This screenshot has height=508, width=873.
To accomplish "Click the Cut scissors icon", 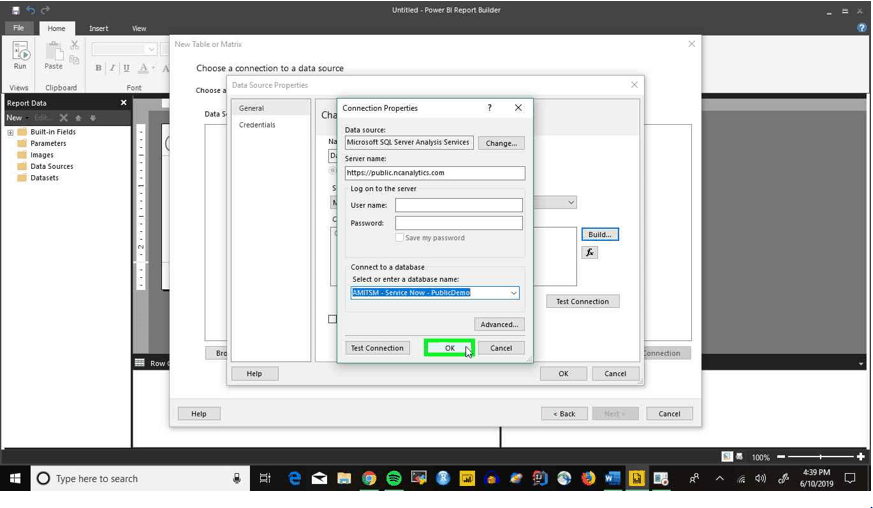I will tap(74, 45).
